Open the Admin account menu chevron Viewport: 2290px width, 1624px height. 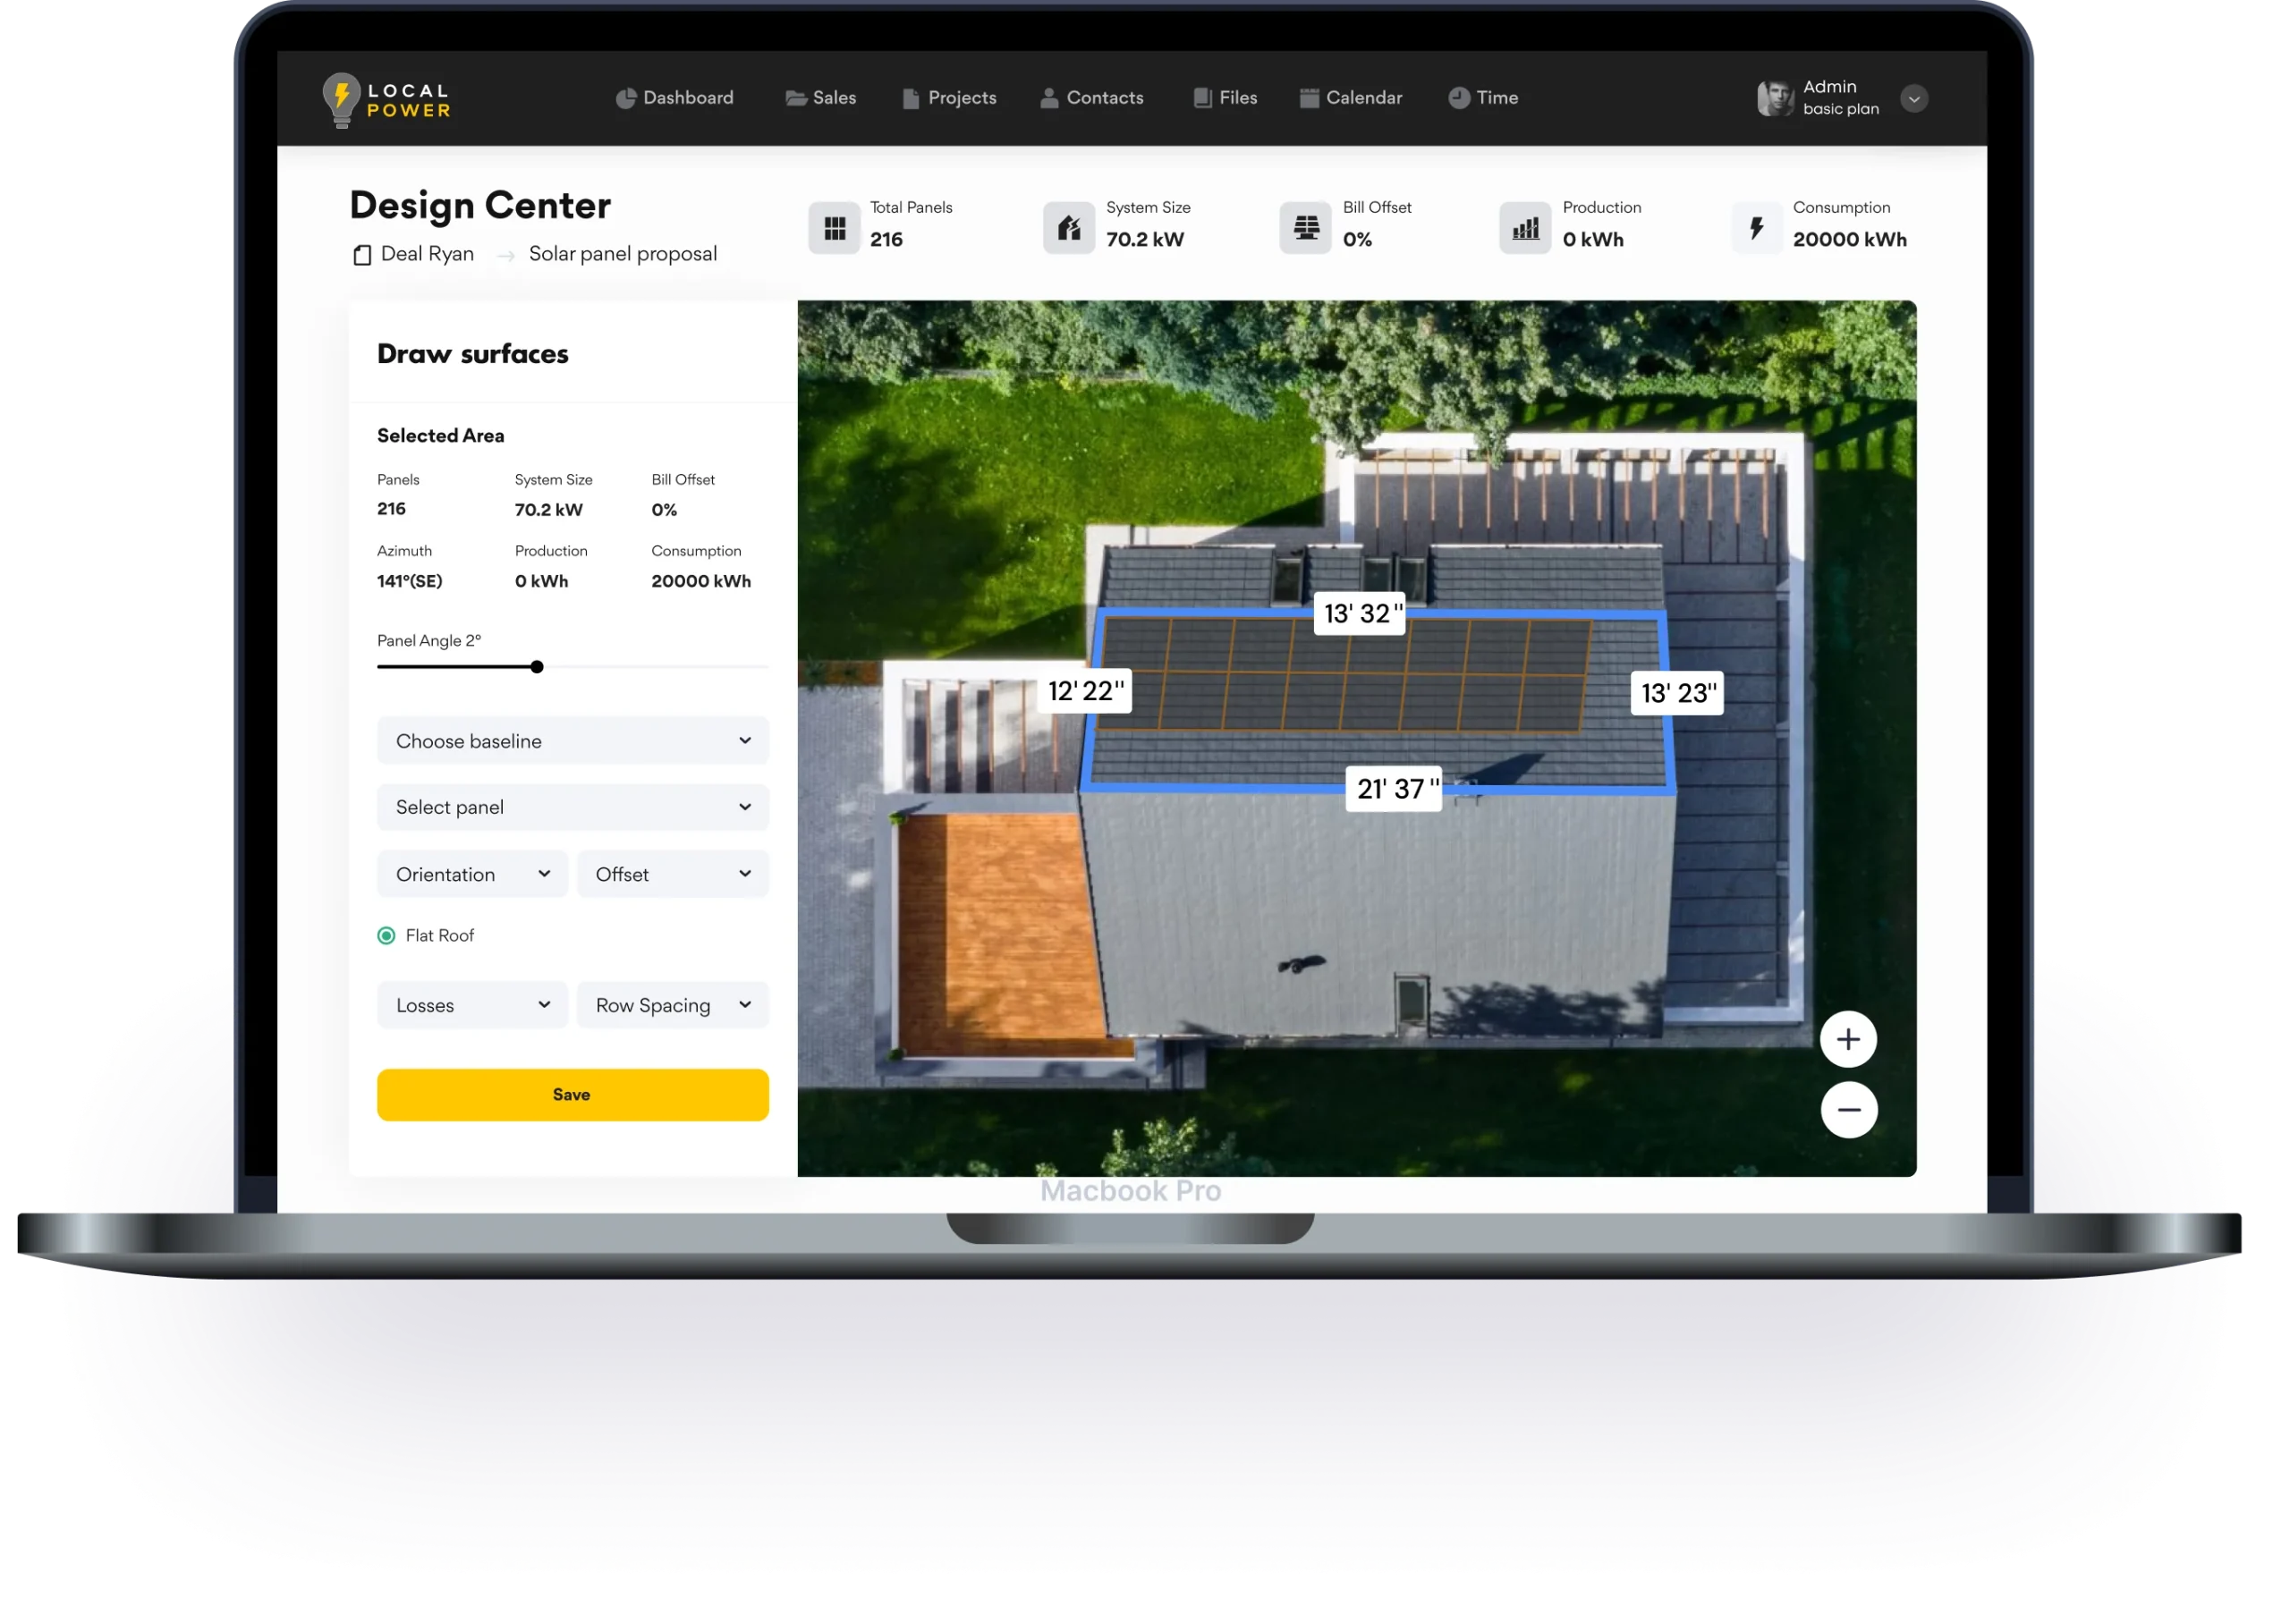coord(1913,98)
